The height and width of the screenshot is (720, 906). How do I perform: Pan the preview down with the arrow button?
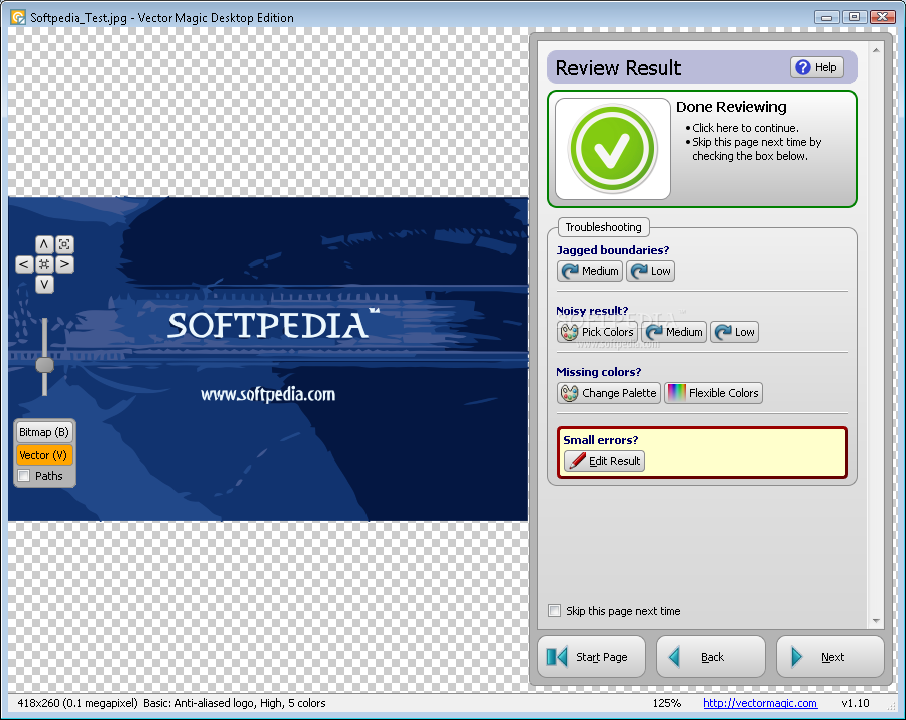44,284
